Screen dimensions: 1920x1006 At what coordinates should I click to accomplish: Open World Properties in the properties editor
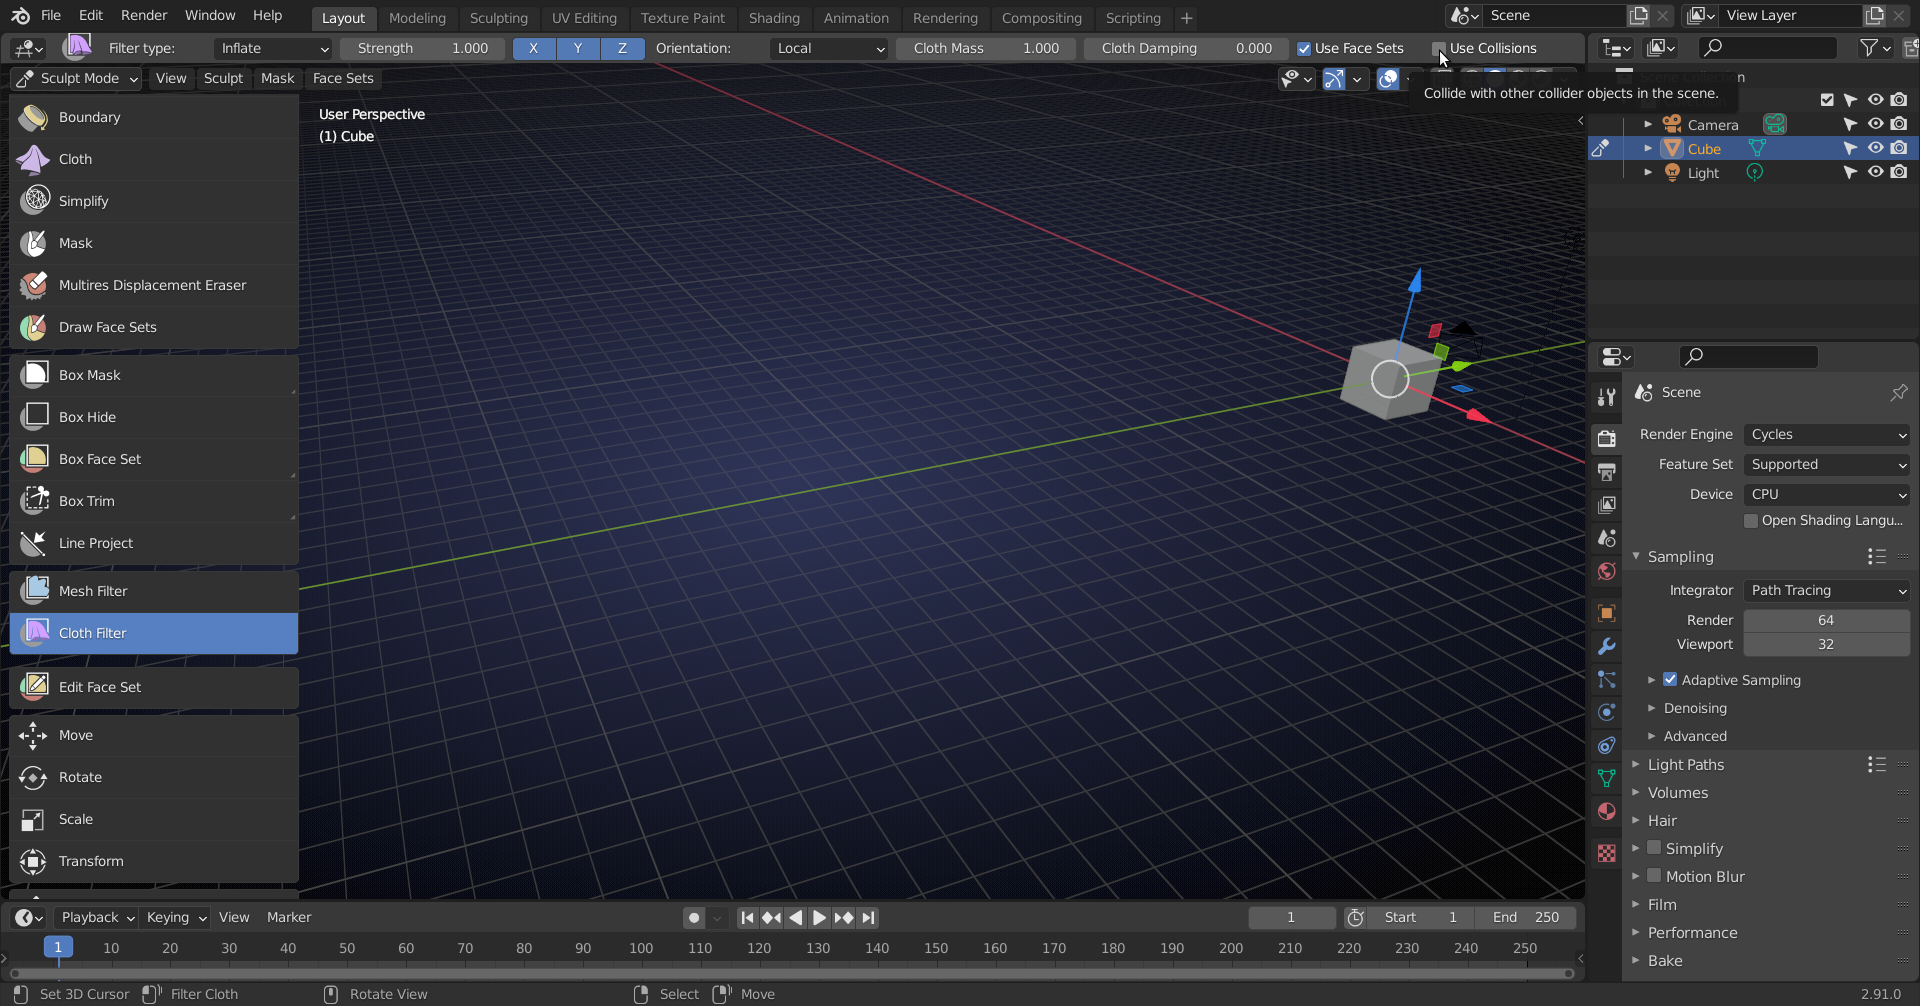click(x=1607, y=571)
